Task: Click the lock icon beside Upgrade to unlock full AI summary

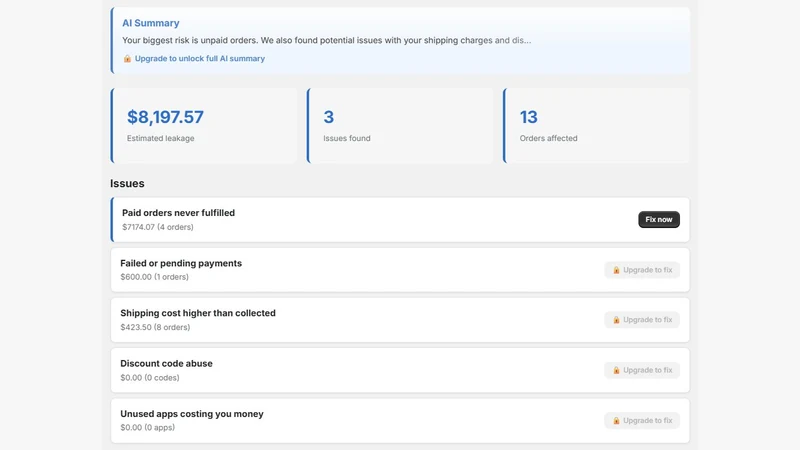Action: pos(127,59)
